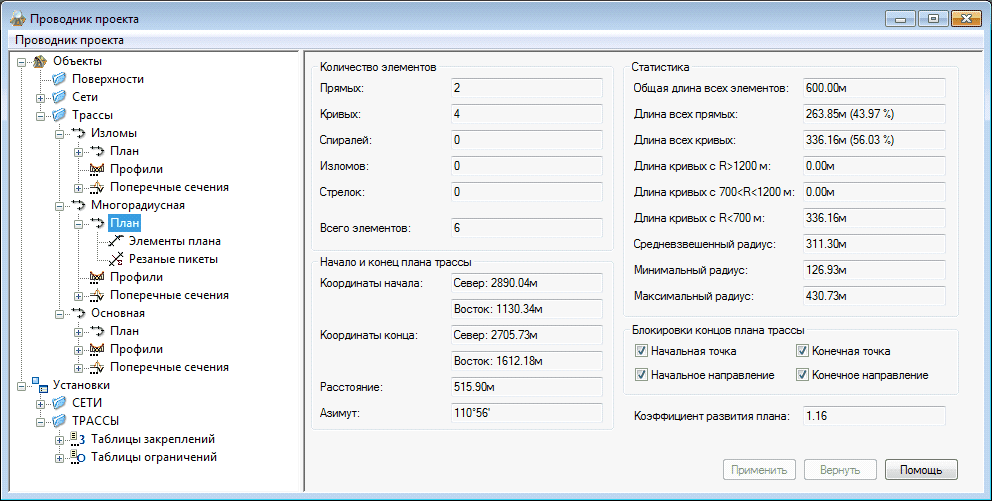Click the Коэффициент развития плана field
This screenshot has height=501, width=992.
pos(874,415)
